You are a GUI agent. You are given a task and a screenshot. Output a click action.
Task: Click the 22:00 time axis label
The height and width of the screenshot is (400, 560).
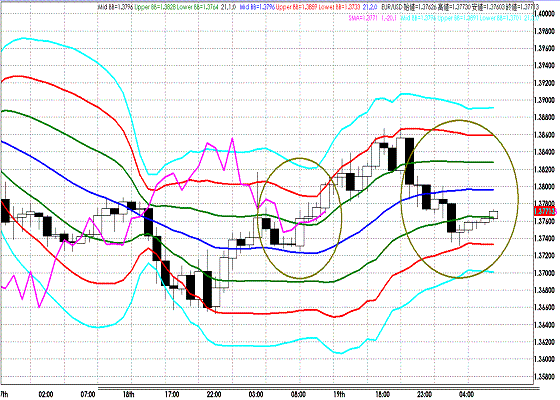coord(214,394)
